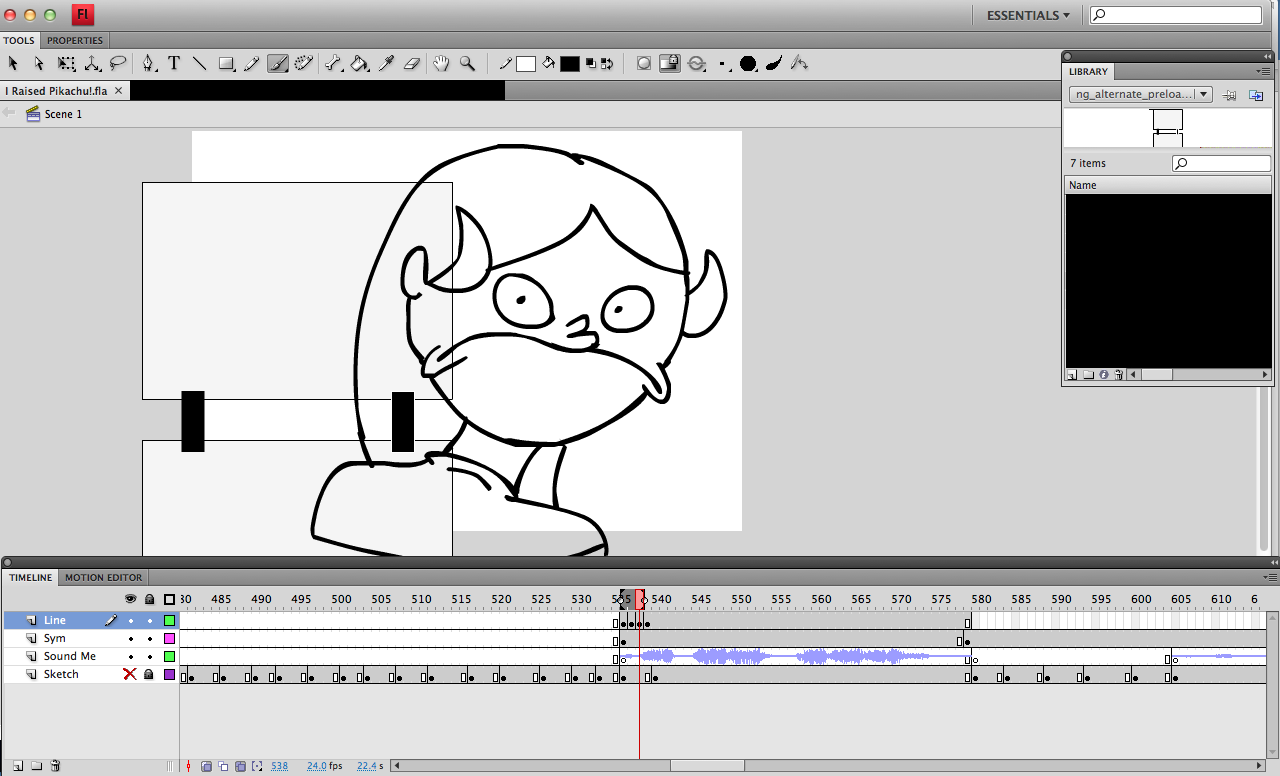Click the Swap Colors button
This screenshot has height=776, width=1280.
coord(606,64)
